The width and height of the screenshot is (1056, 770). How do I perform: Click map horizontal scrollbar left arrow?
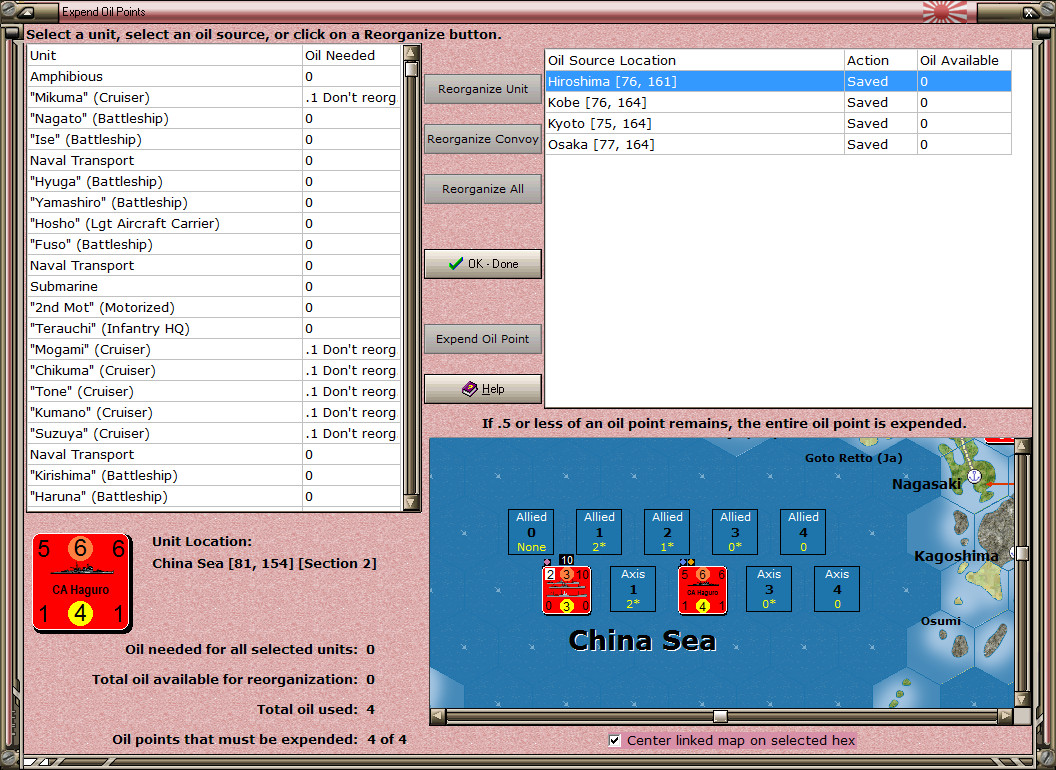click(438, 716)
